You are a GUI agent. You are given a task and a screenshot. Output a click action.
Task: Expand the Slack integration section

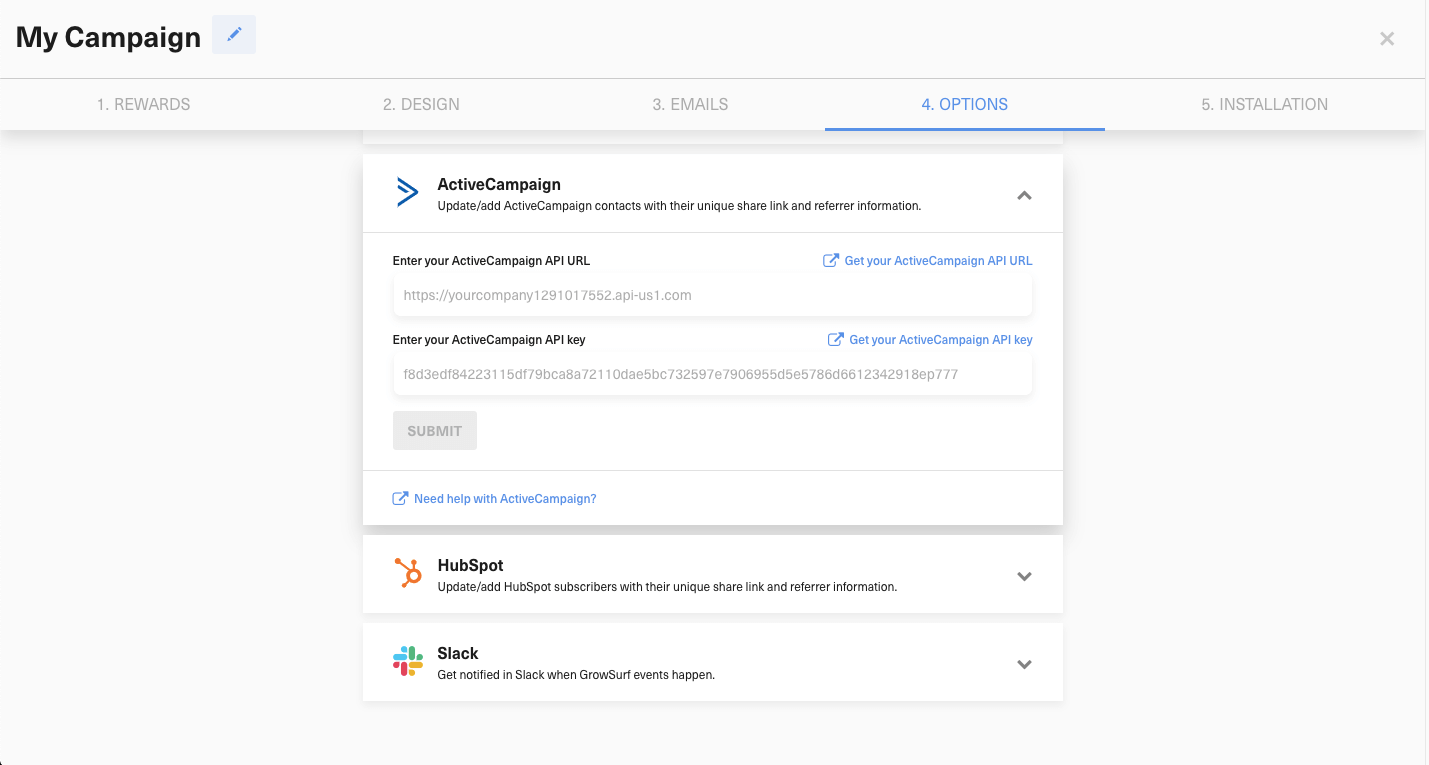coord(1024,663)
